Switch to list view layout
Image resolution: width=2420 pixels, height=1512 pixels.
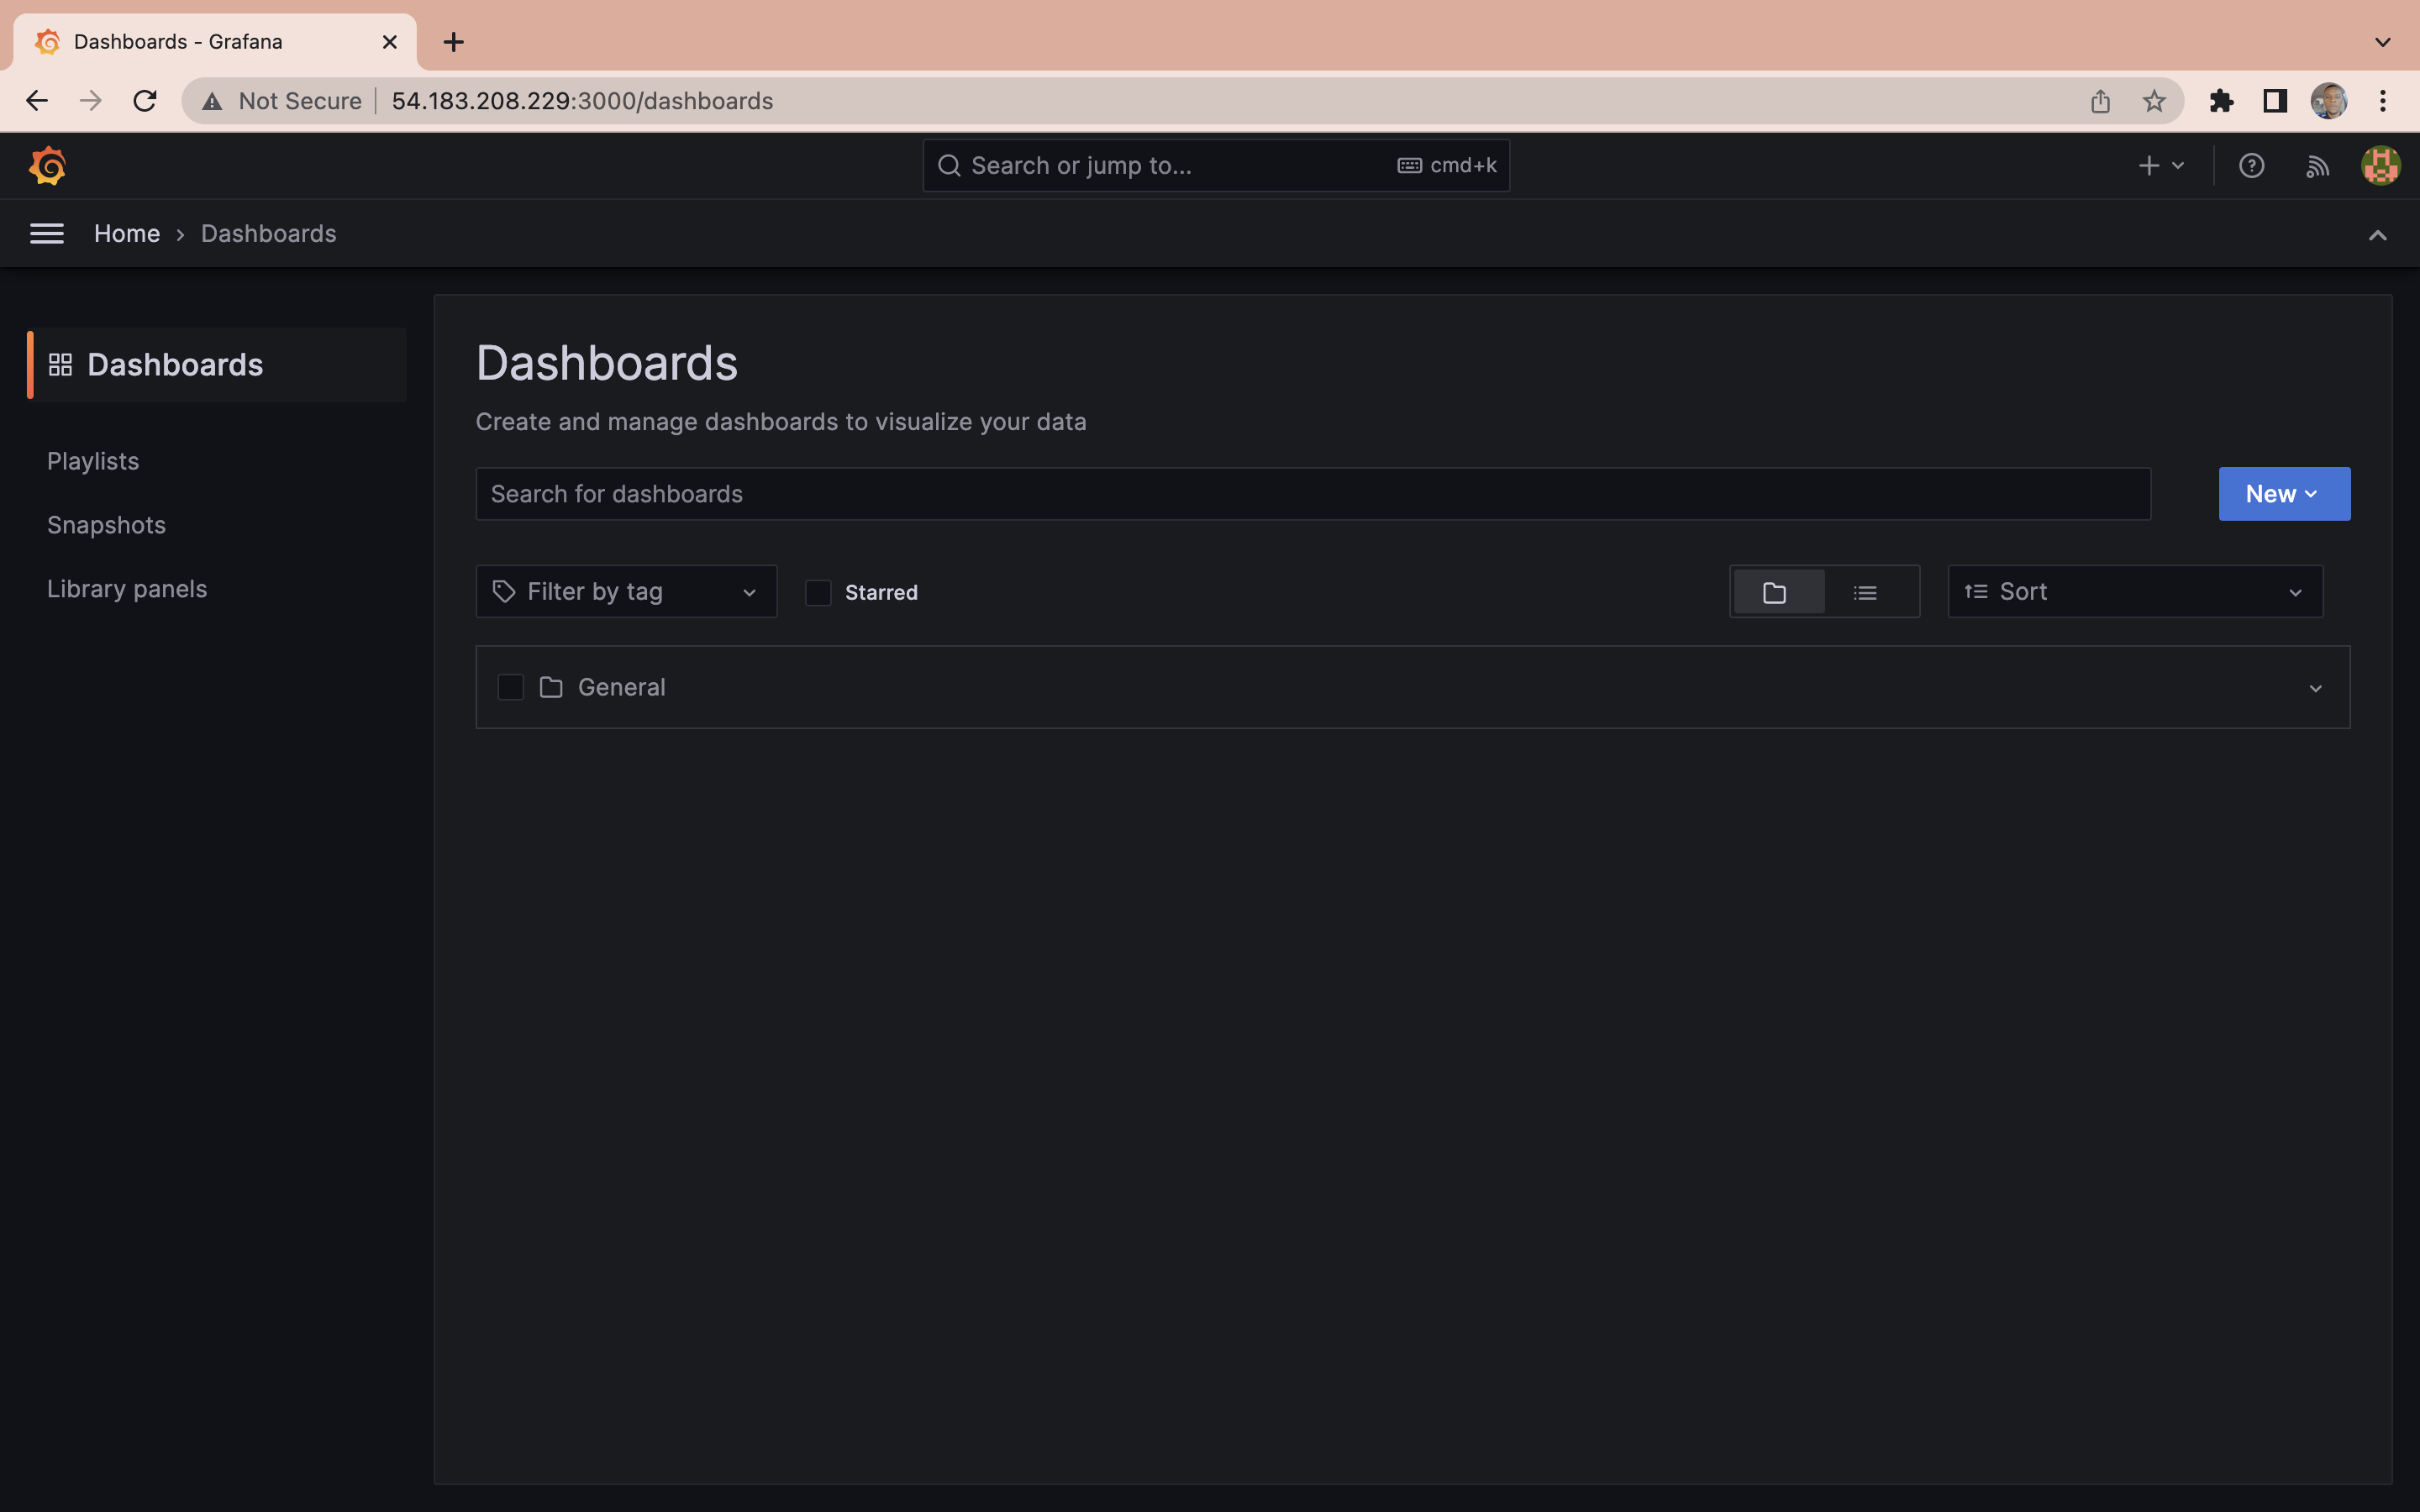(1865, 592)
